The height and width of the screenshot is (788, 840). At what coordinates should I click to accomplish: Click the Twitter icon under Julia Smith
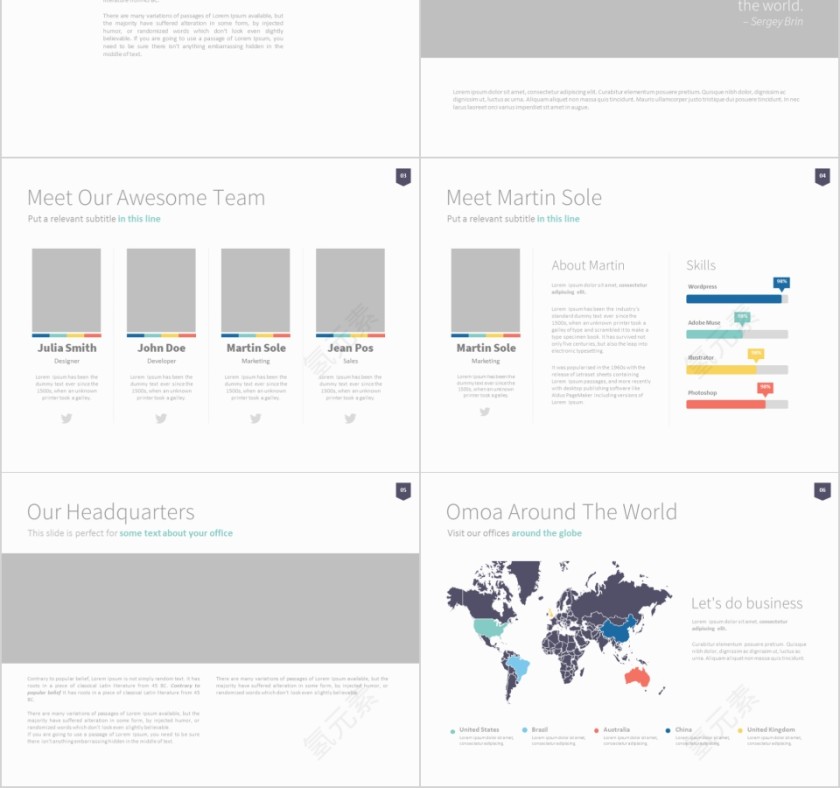66,419
